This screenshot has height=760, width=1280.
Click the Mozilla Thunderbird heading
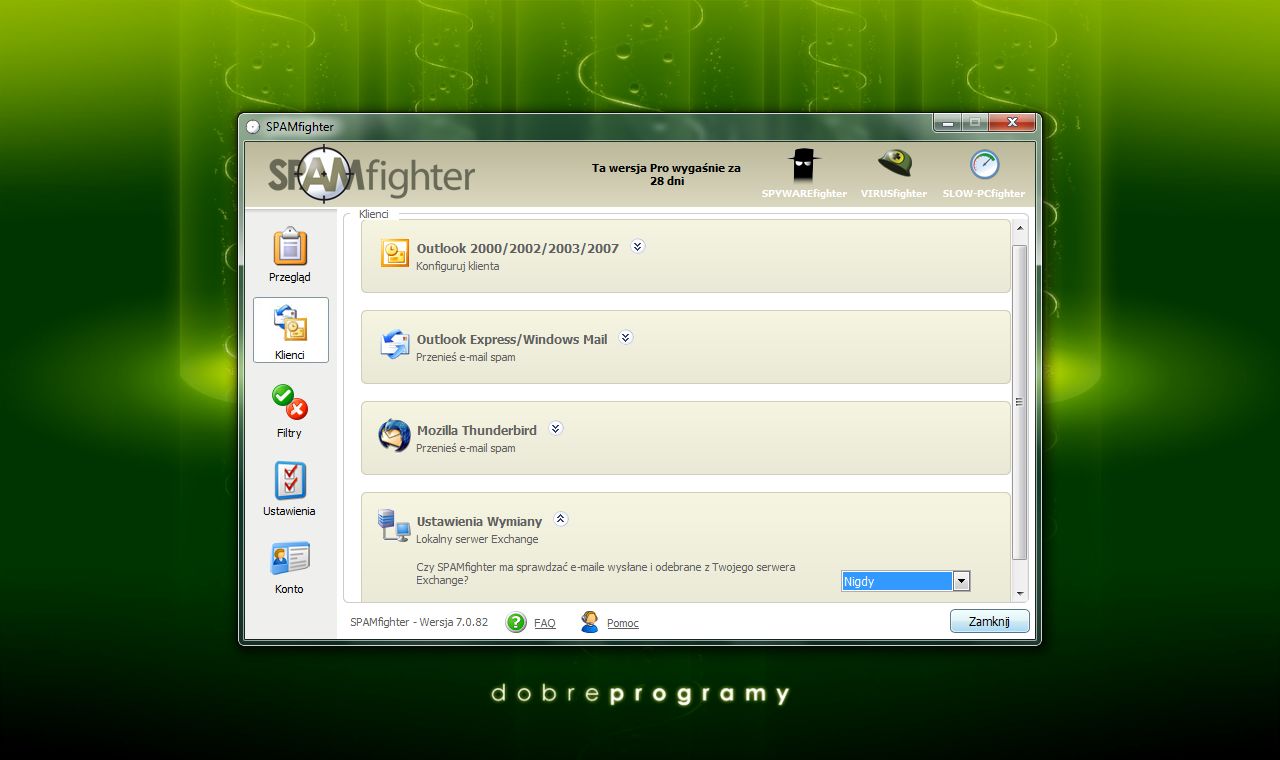click(477, 430)
